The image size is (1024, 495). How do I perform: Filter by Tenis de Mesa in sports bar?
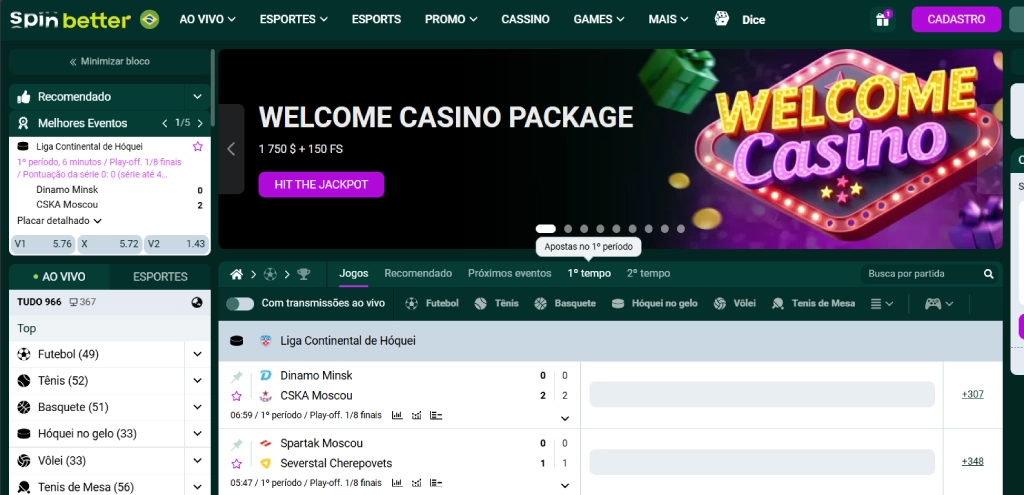coord(813,304)
